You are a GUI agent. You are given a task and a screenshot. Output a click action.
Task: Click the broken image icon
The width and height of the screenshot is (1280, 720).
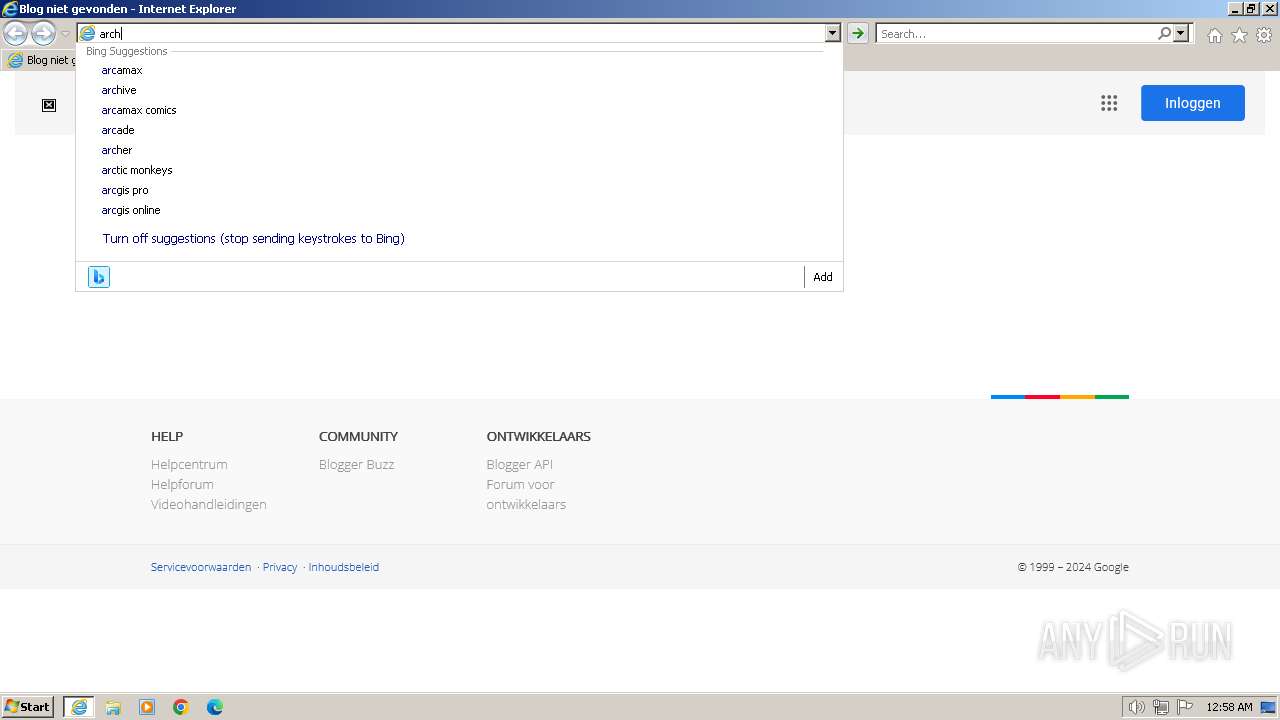tap(49, 105)
